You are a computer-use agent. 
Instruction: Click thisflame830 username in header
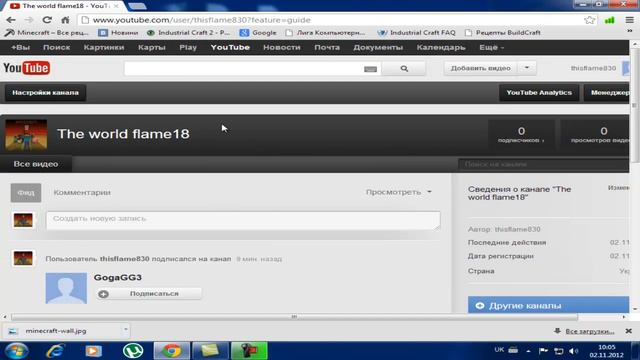point(593,68)
